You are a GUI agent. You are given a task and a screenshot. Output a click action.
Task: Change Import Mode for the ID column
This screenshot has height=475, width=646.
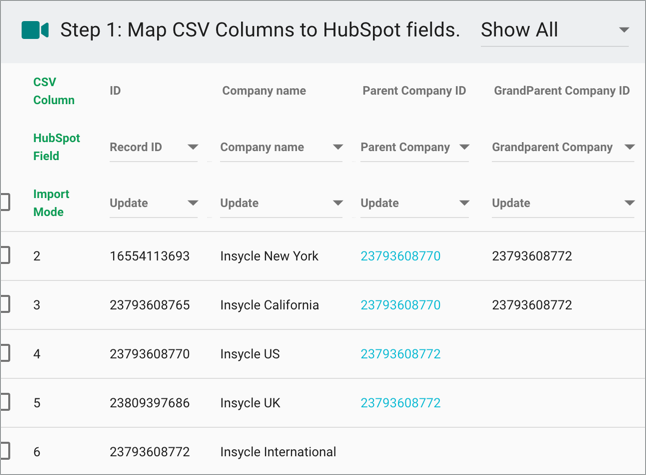(x=154, y=203)
